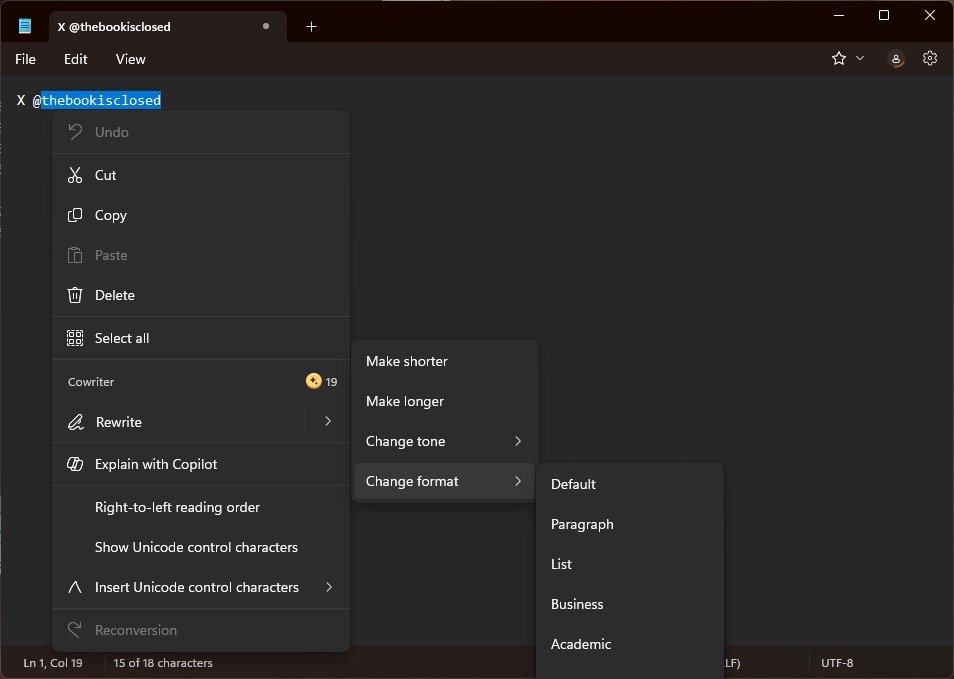
Task: Open the Edit menu
Action: [75, 59]
